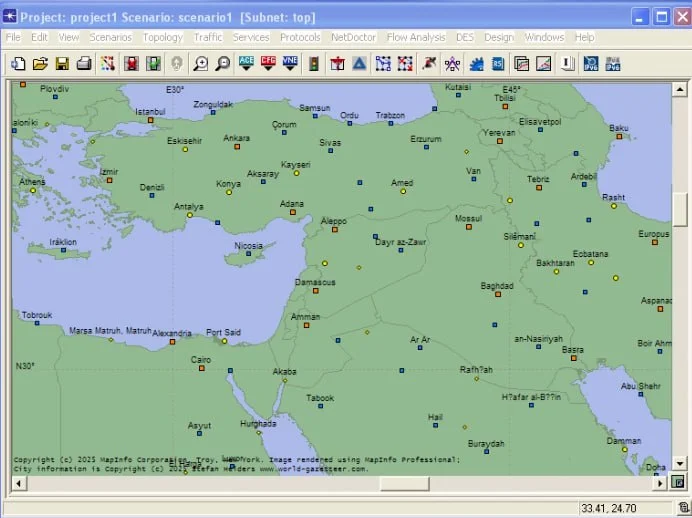Click the status bar icon beside coordinates

[683, 508]
